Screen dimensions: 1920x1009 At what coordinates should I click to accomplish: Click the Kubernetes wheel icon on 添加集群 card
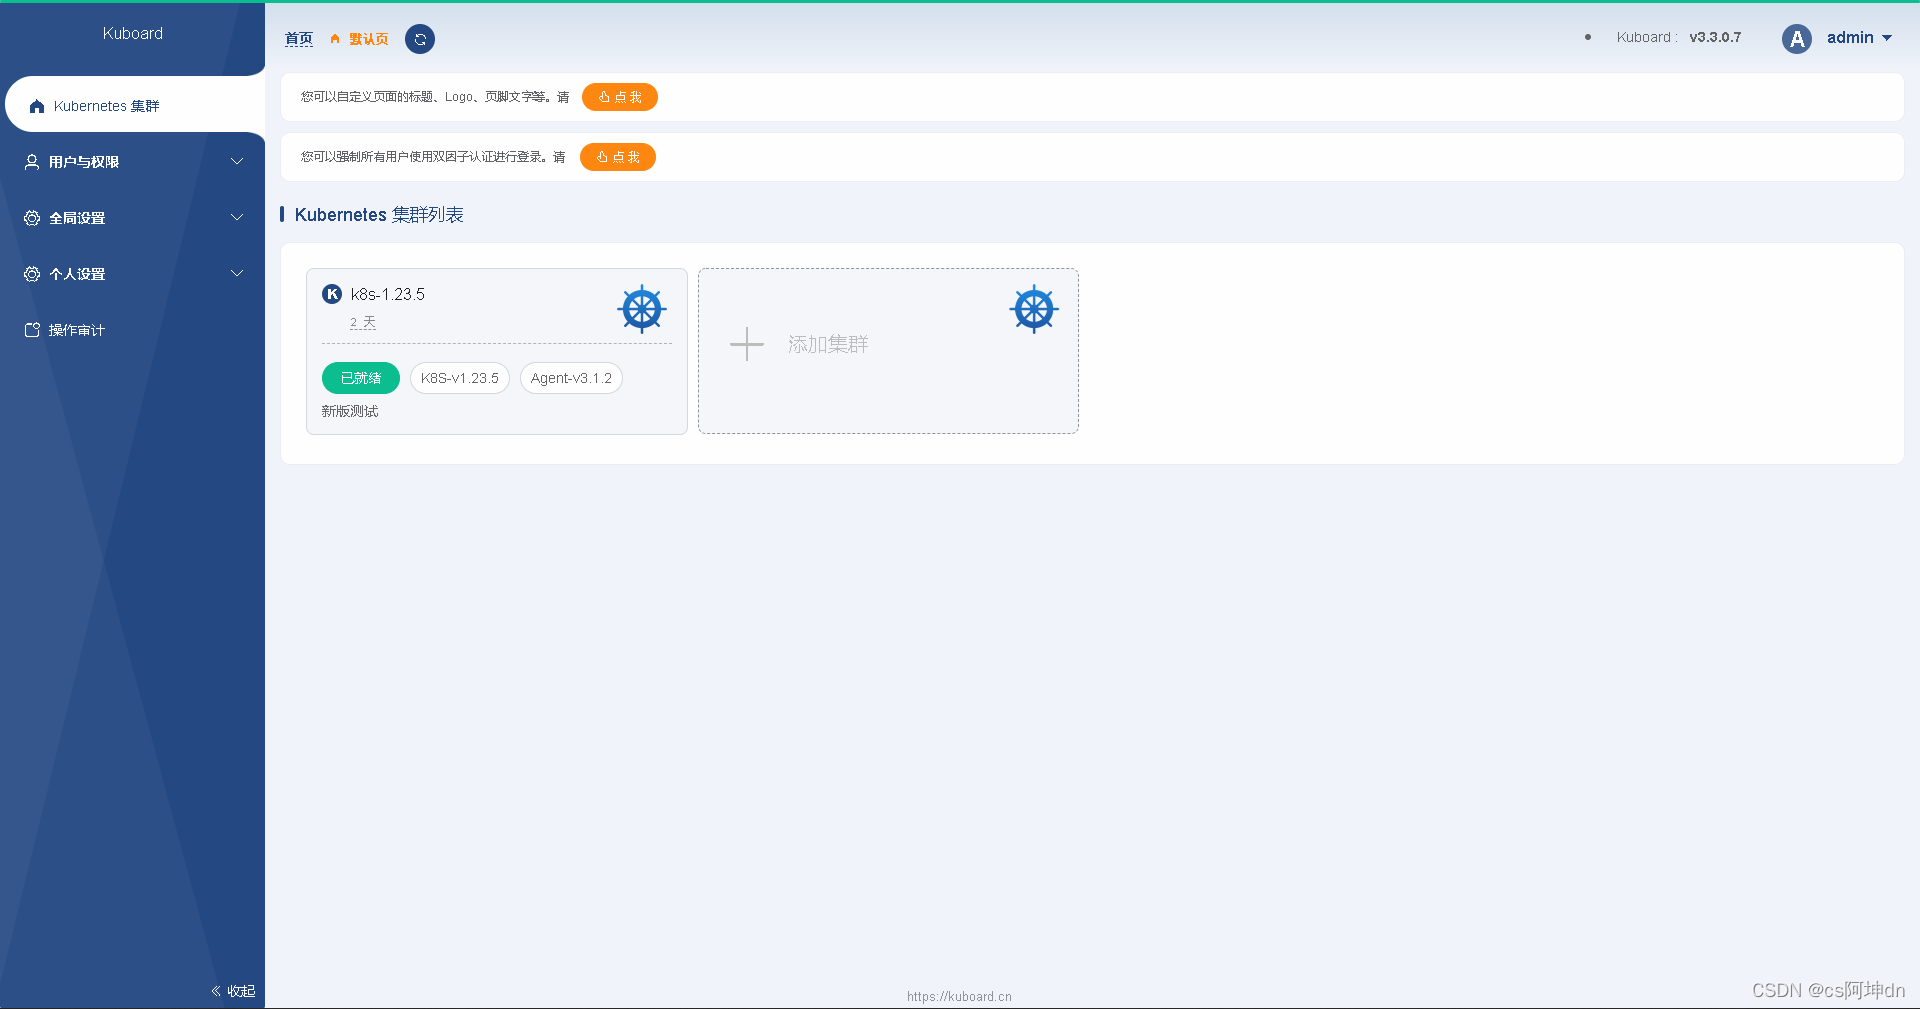click(x=1034, y=309)
